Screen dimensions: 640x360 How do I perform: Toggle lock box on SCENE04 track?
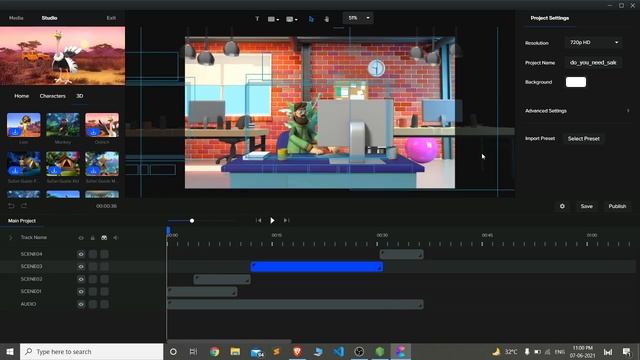coord(93,254)
